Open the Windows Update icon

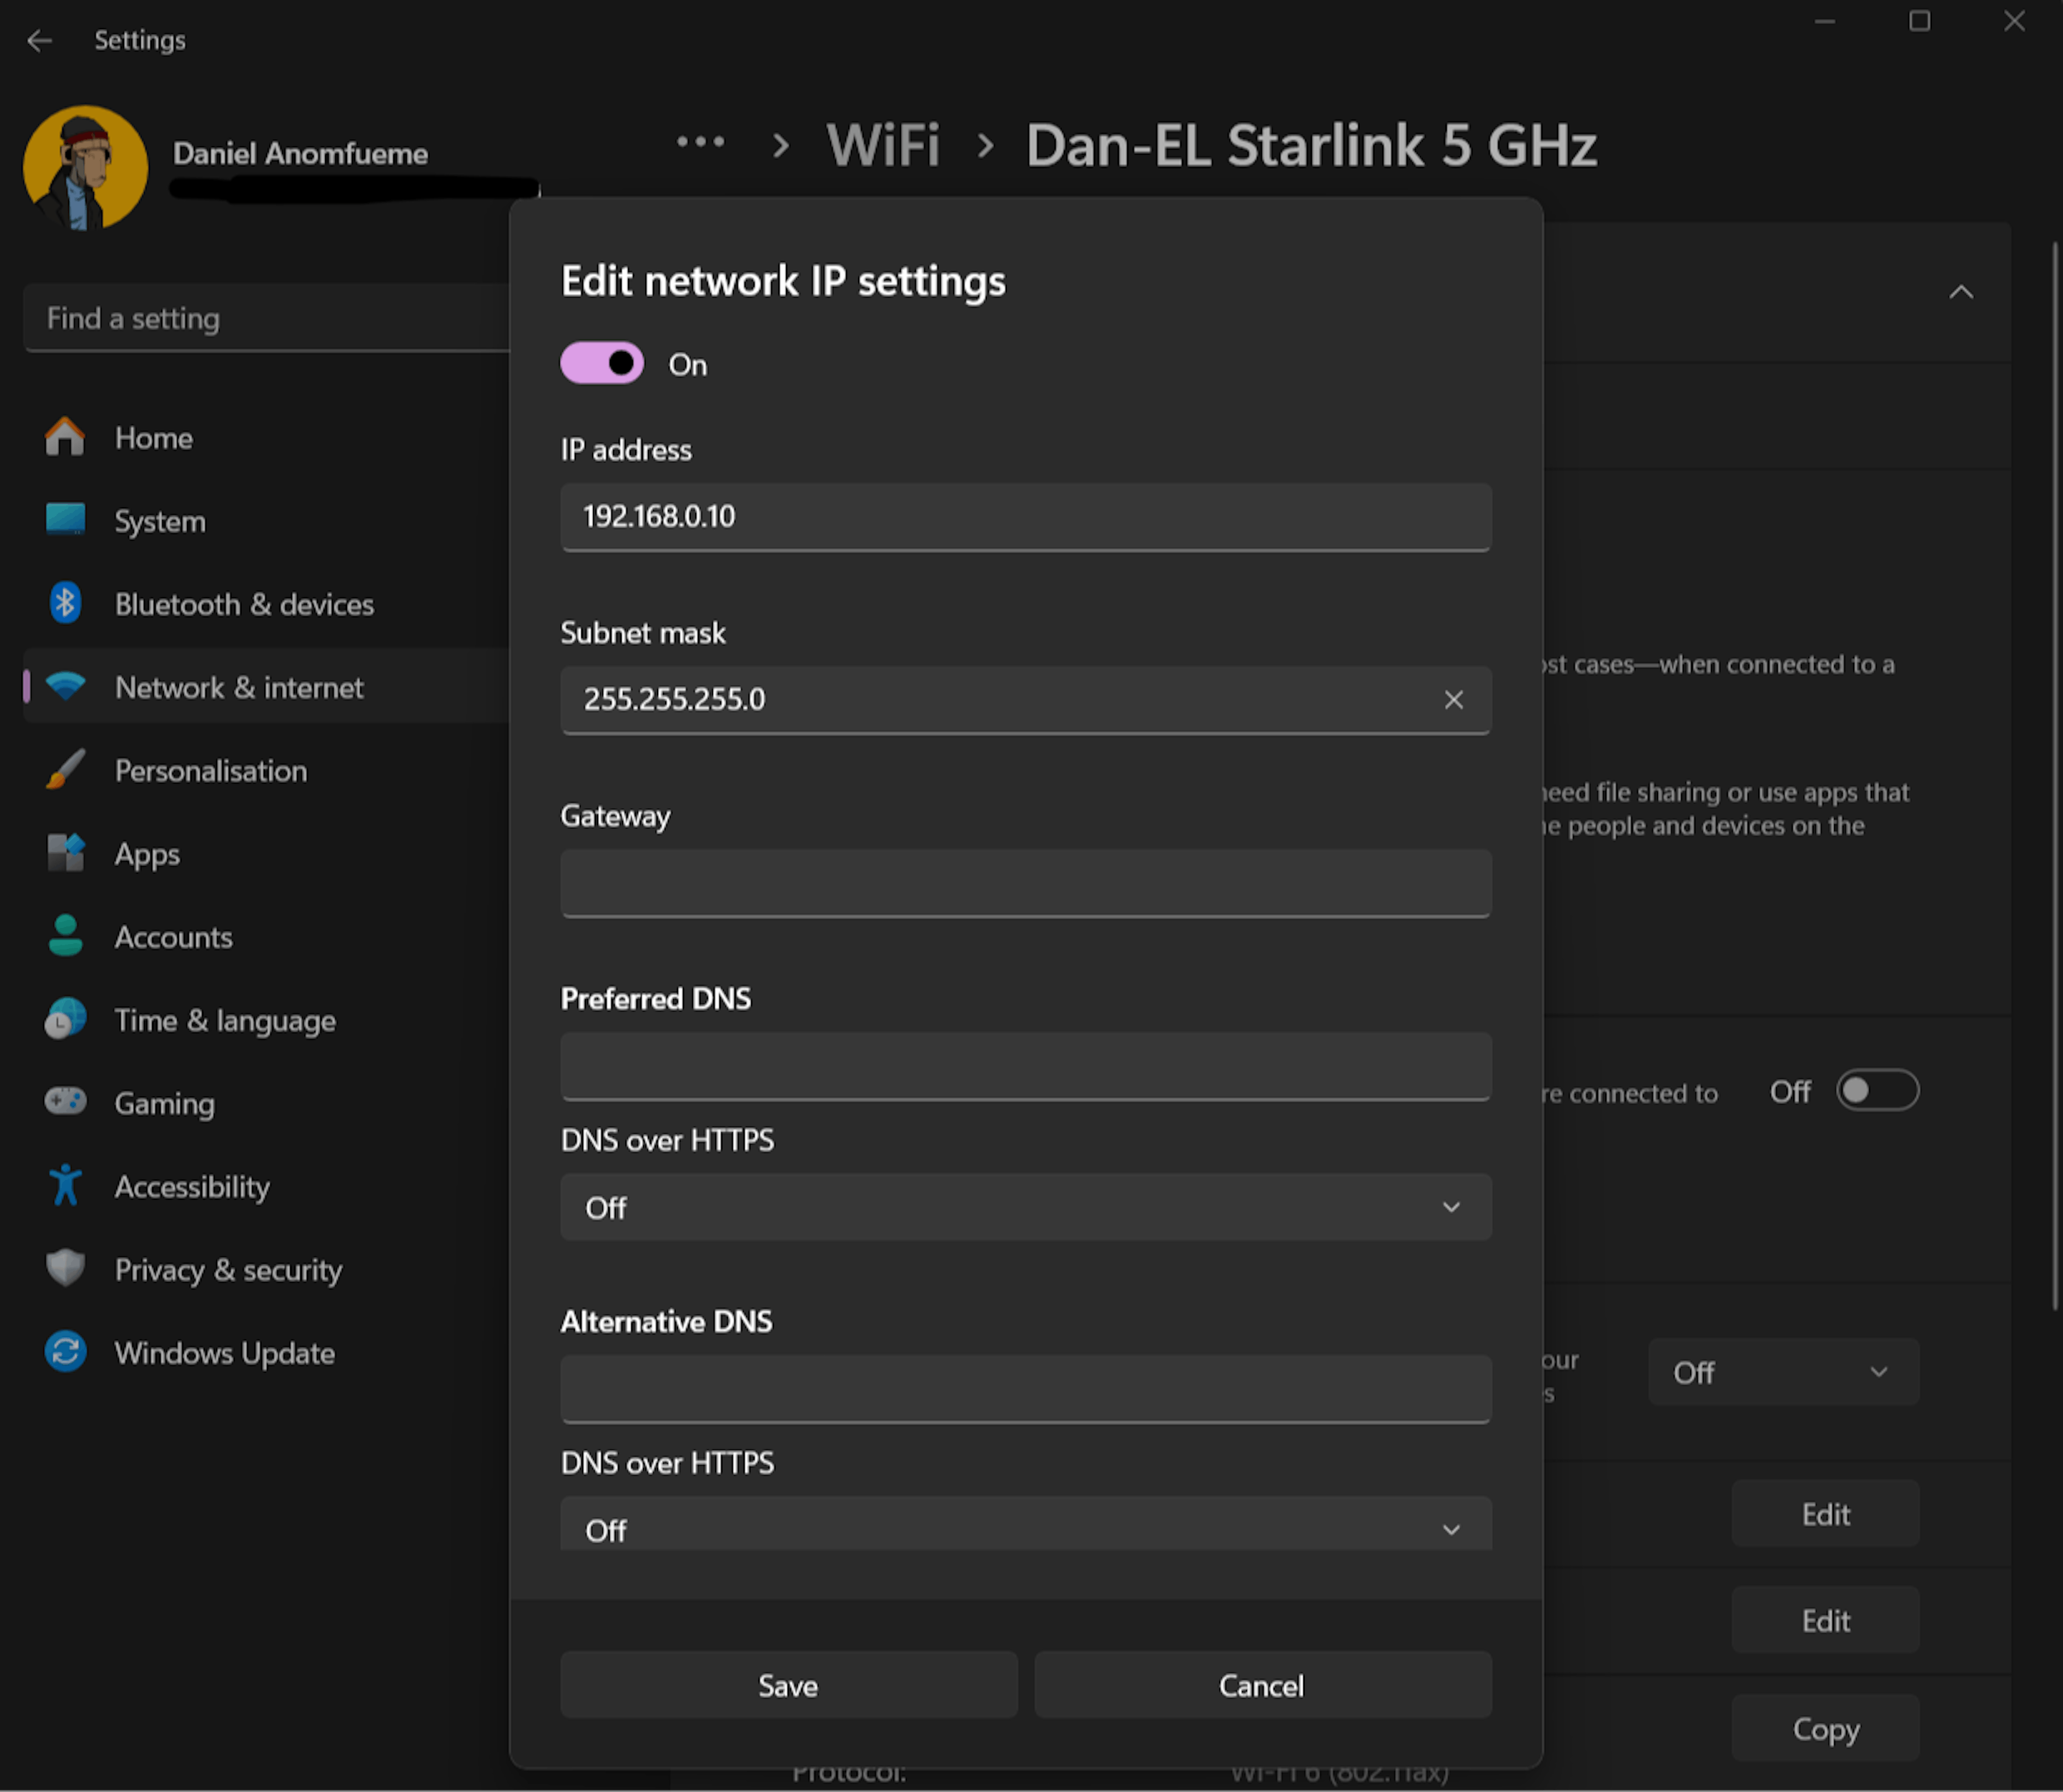65,1352
